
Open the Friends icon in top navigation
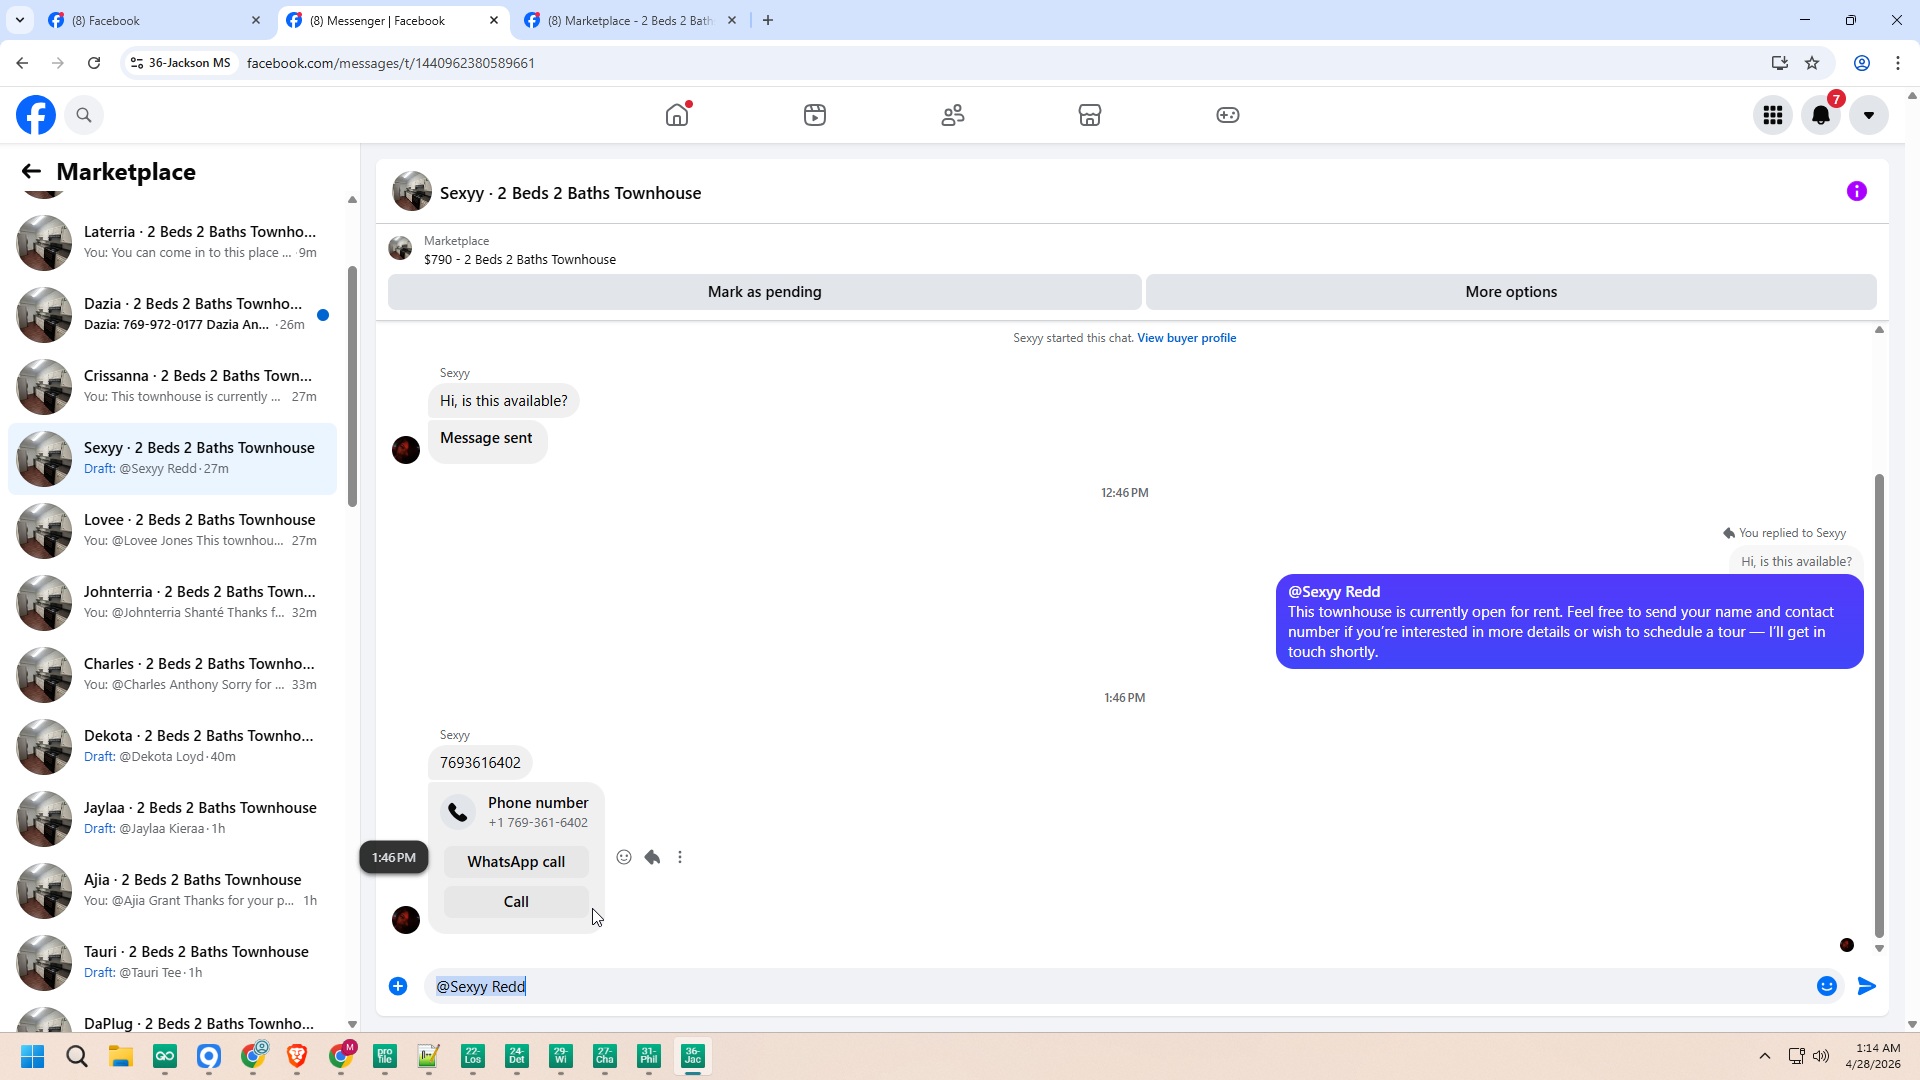pyautogui.click(x=953, y=115)
